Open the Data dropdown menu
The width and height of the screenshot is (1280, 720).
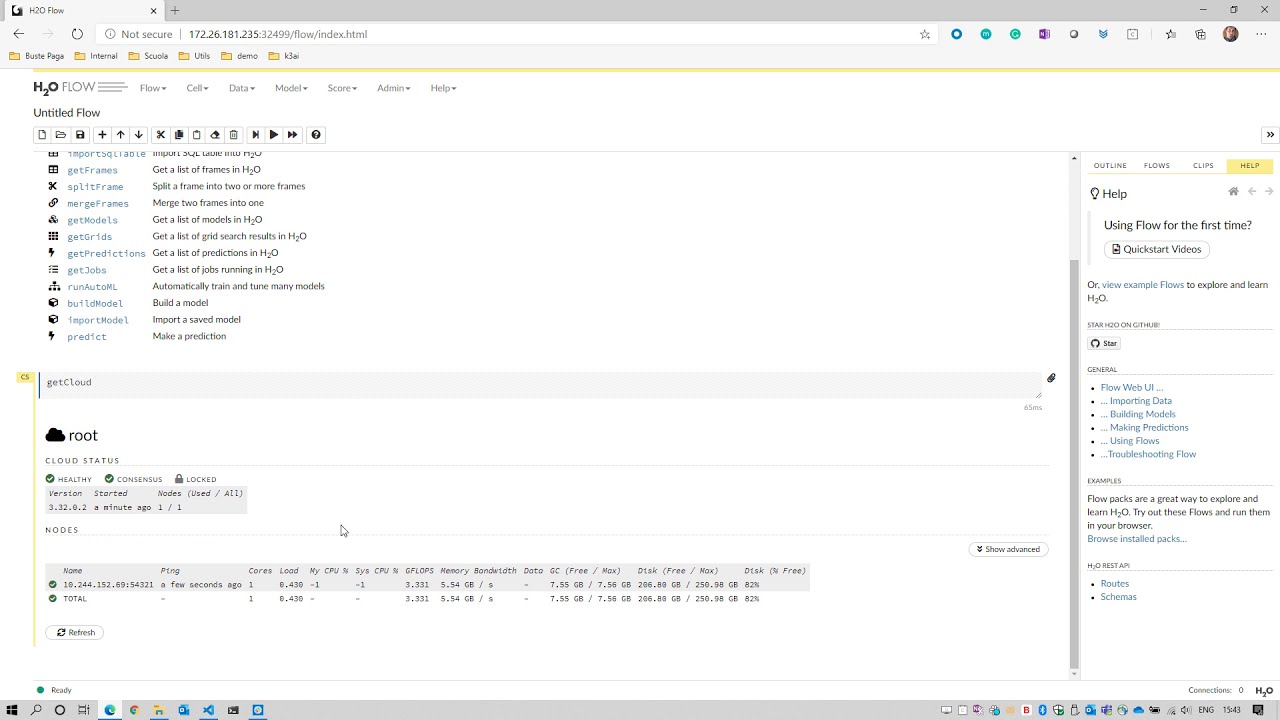click(241, 88)
